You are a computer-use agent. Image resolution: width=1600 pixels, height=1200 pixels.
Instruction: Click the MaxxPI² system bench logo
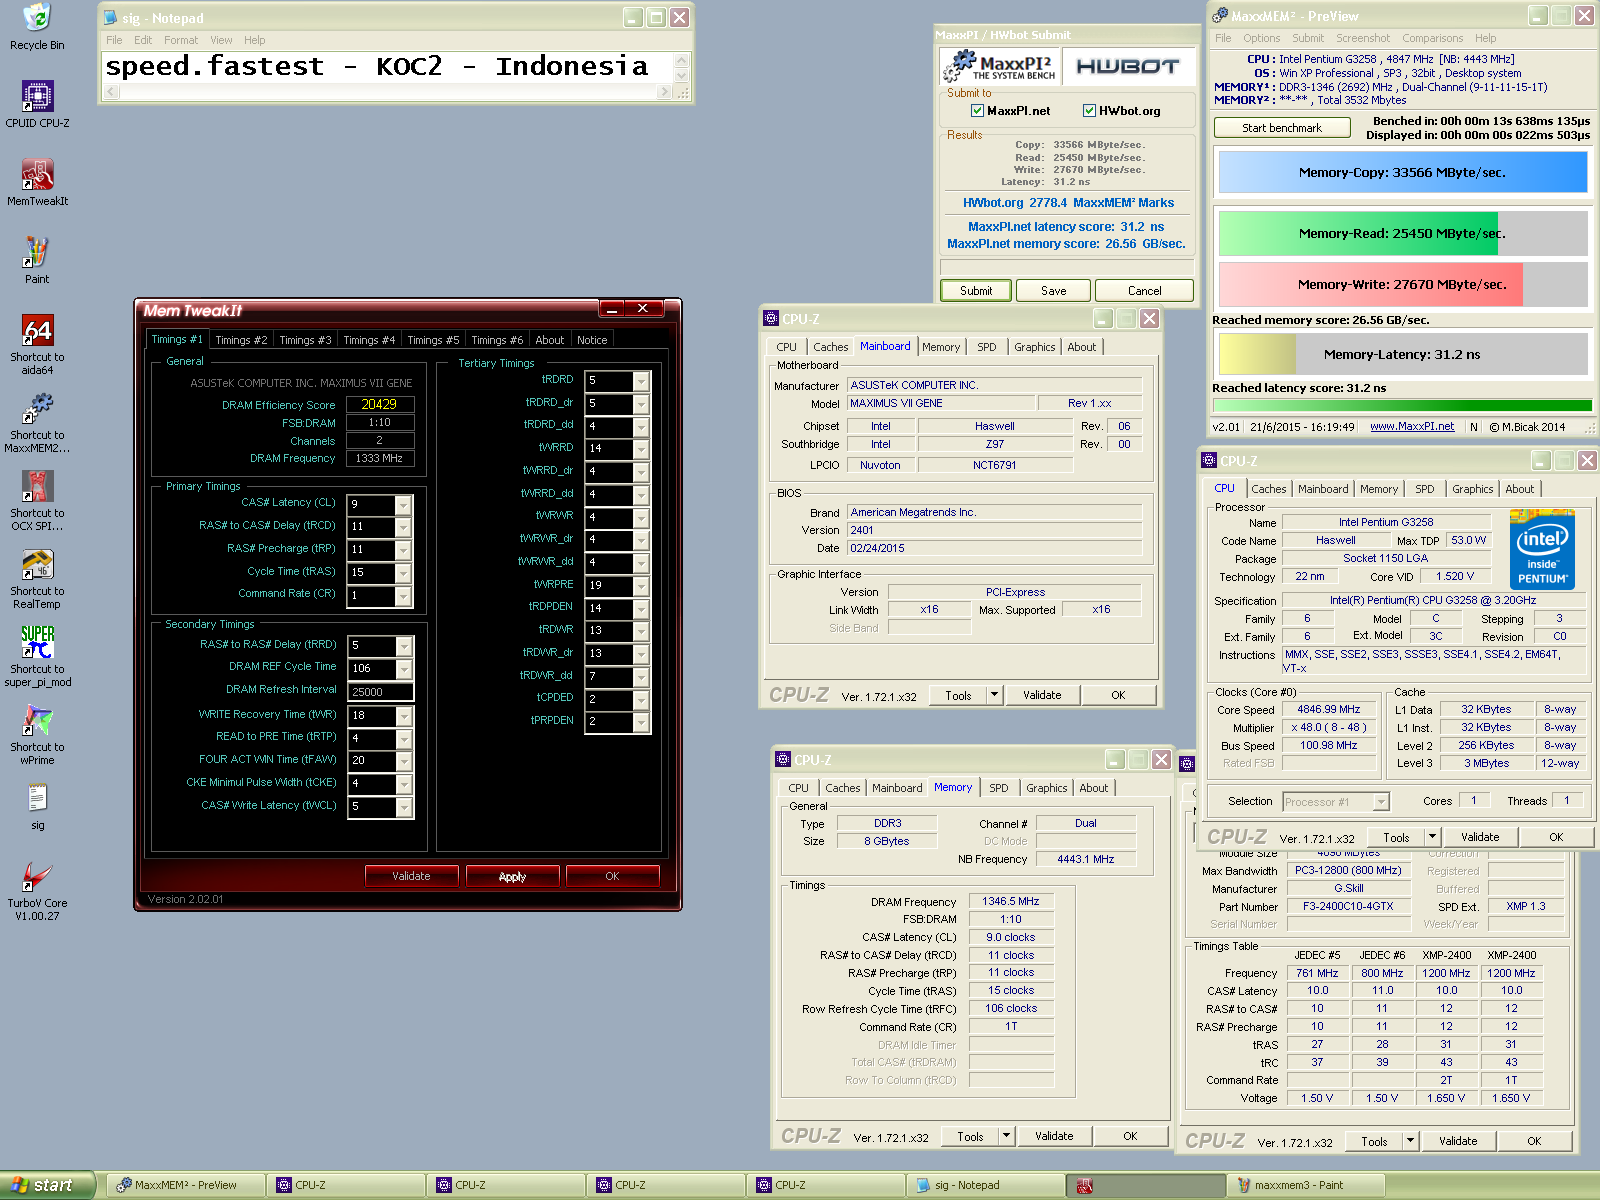pyautogui.click(x=1001, y=66)
